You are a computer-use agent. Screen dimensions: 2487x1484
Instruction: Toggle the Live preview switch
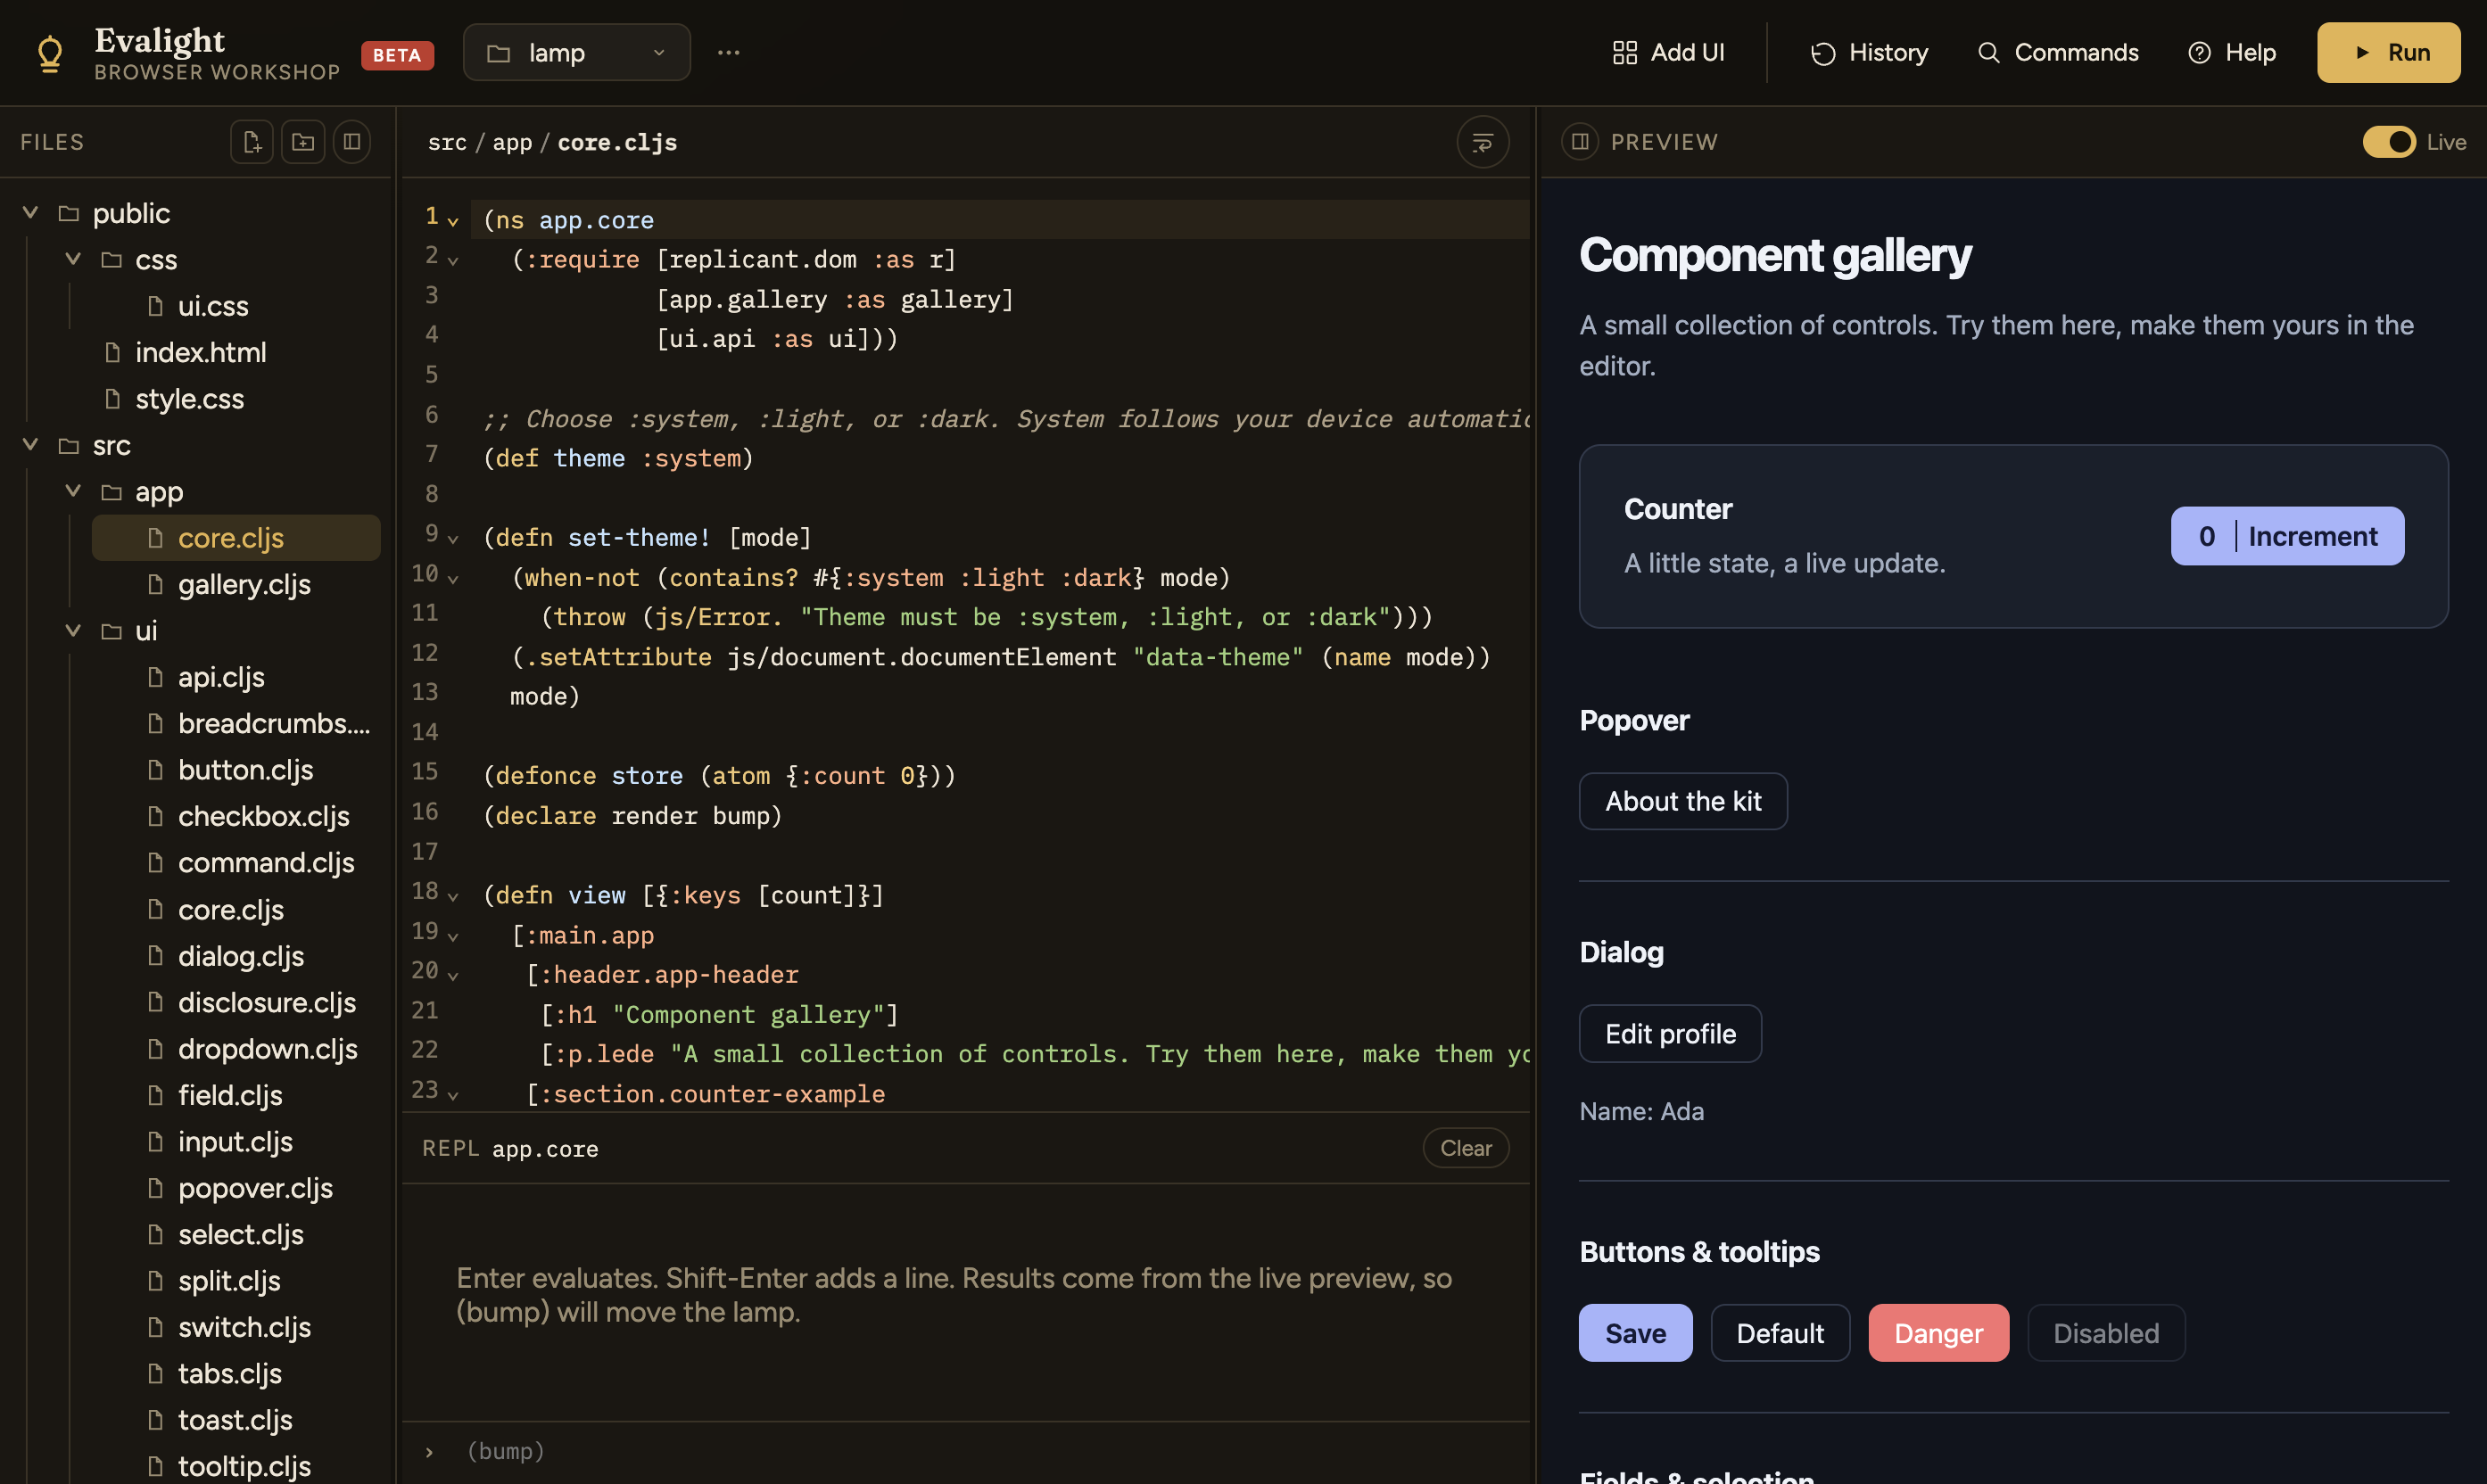pyautogui.click(x=2388, y=142)
